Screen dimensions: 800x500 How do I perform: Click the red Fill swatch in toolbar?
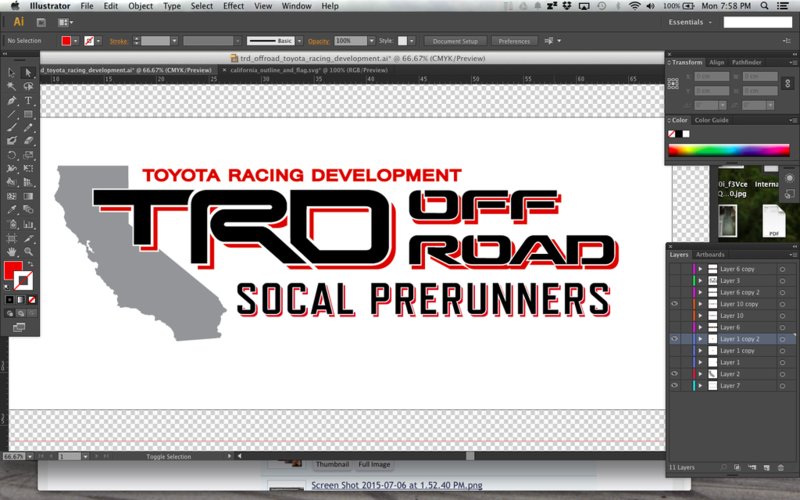click(12, 270)
